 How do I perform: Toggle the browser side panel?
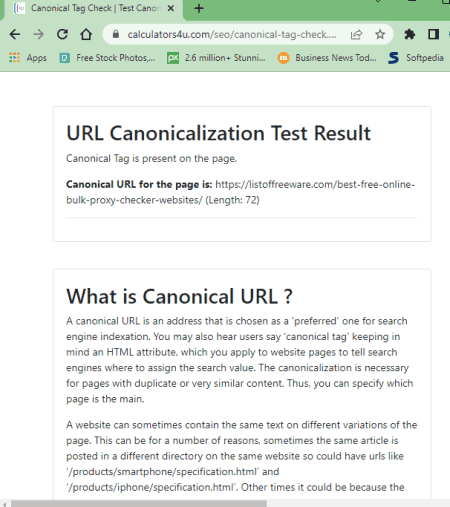433,34
